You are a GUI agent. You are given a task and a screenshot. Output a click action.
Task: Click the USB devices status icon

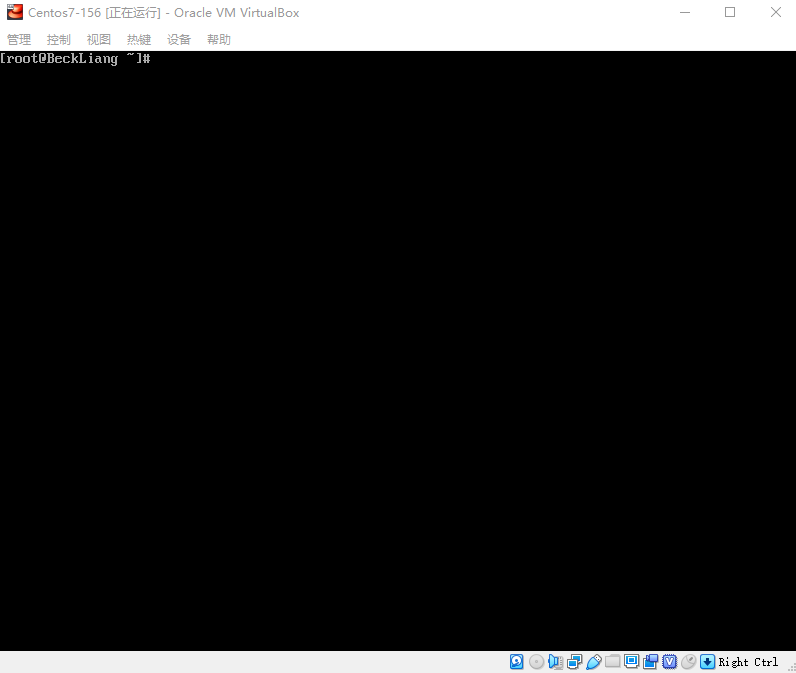pyautogui.click(x=593, y=661)
